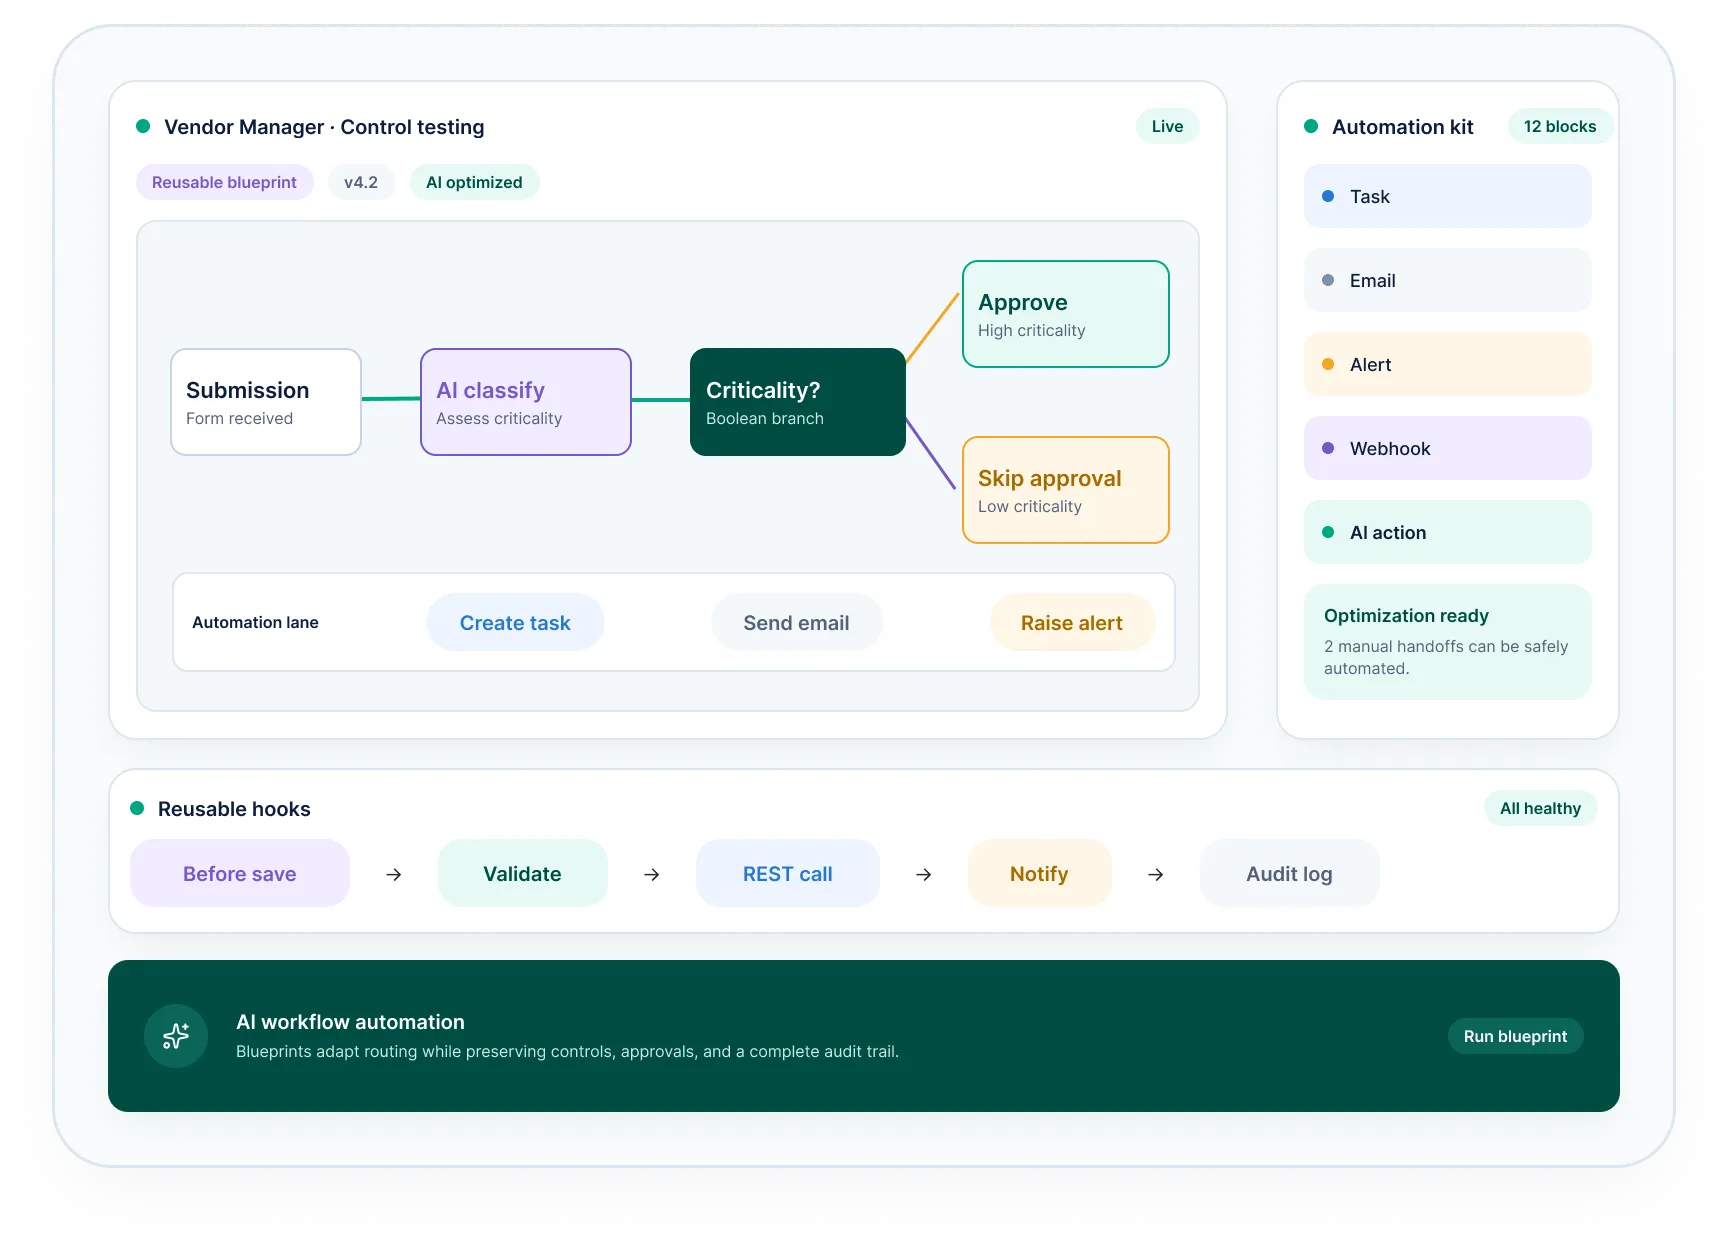Screen dimensions: 1728x1248
Task: Click the Send email pill
Action: point(796,622)
